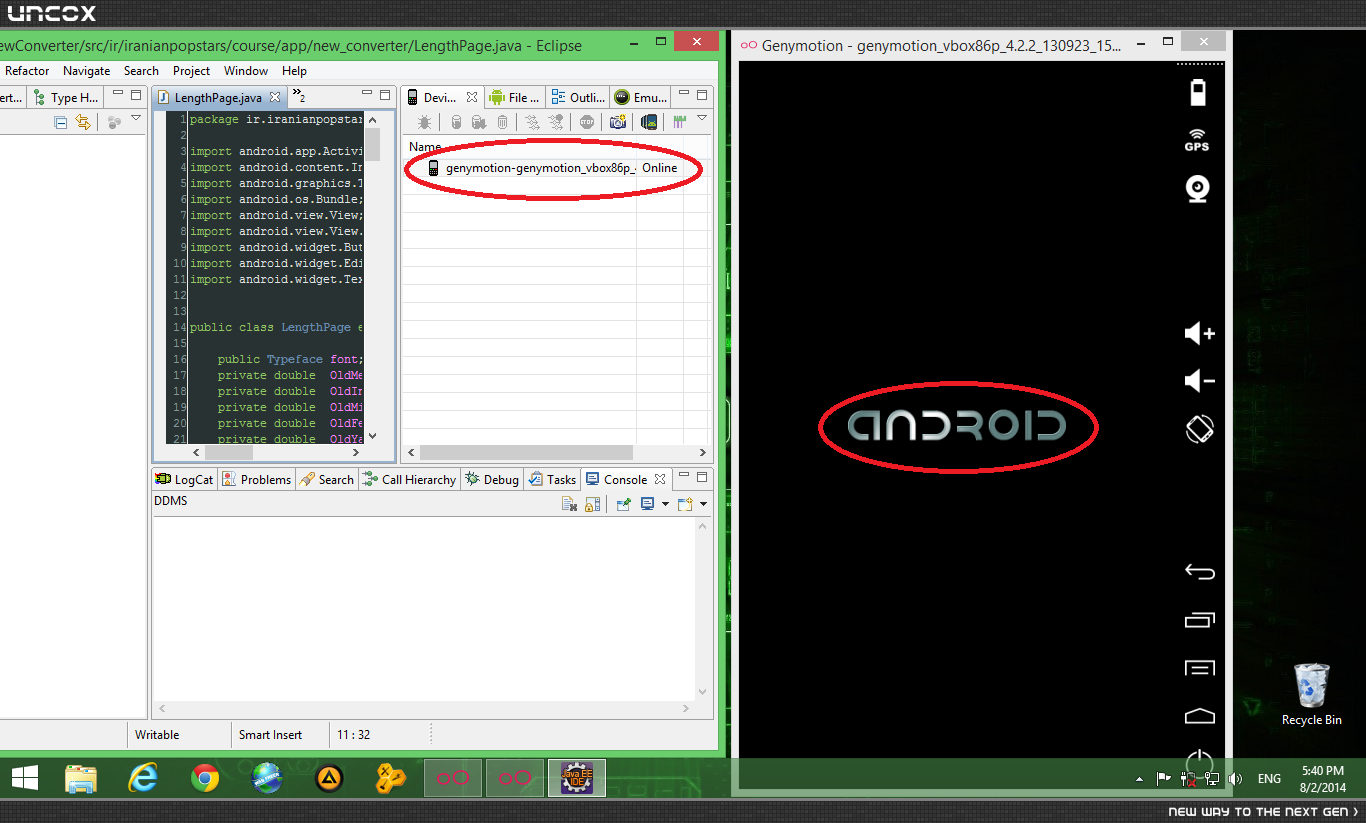Open the Search menu in menu bar
The image size is (1366, 823).
[142, 71]
